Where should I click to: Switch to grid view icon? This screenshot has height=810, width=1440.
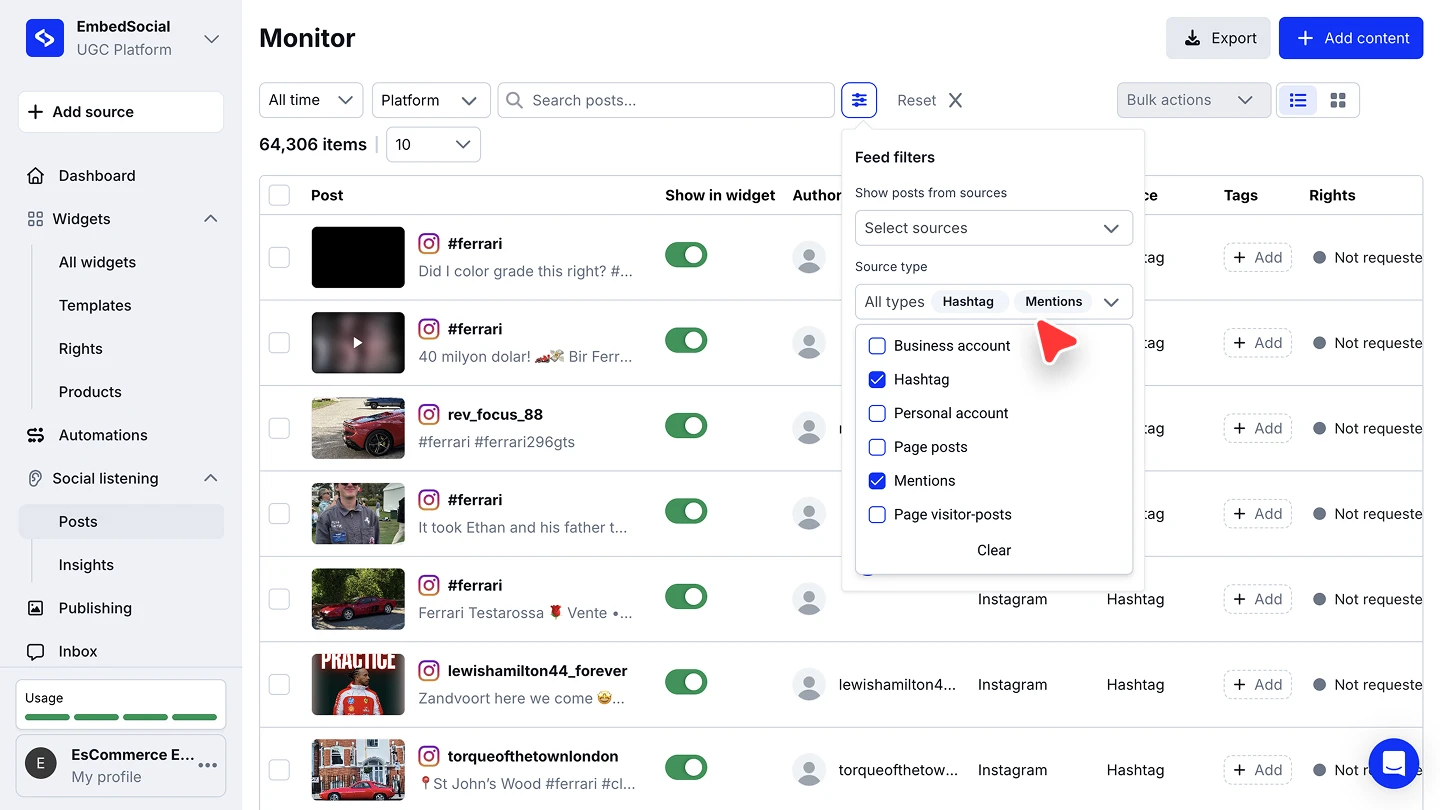pos(1338,100)
